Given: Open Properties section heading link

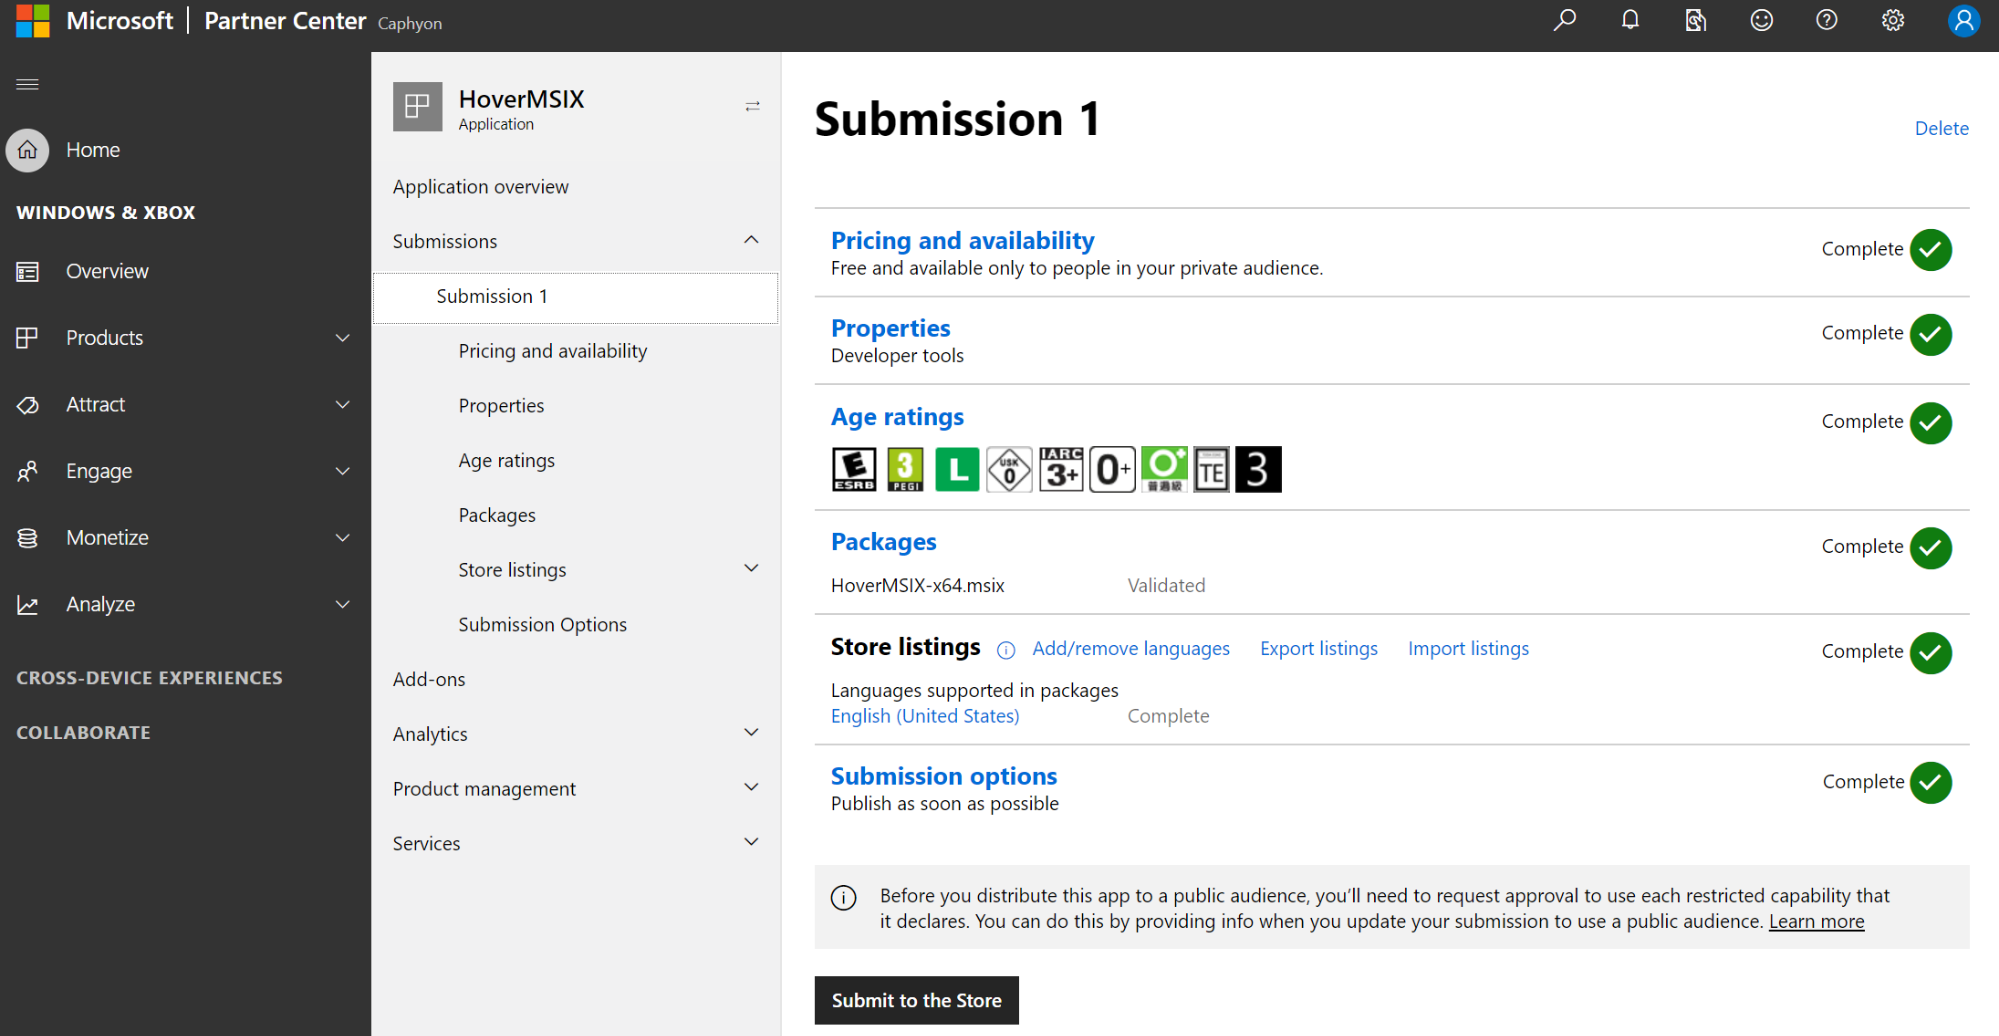Looking at the screenshot, I should click(891, 329).
